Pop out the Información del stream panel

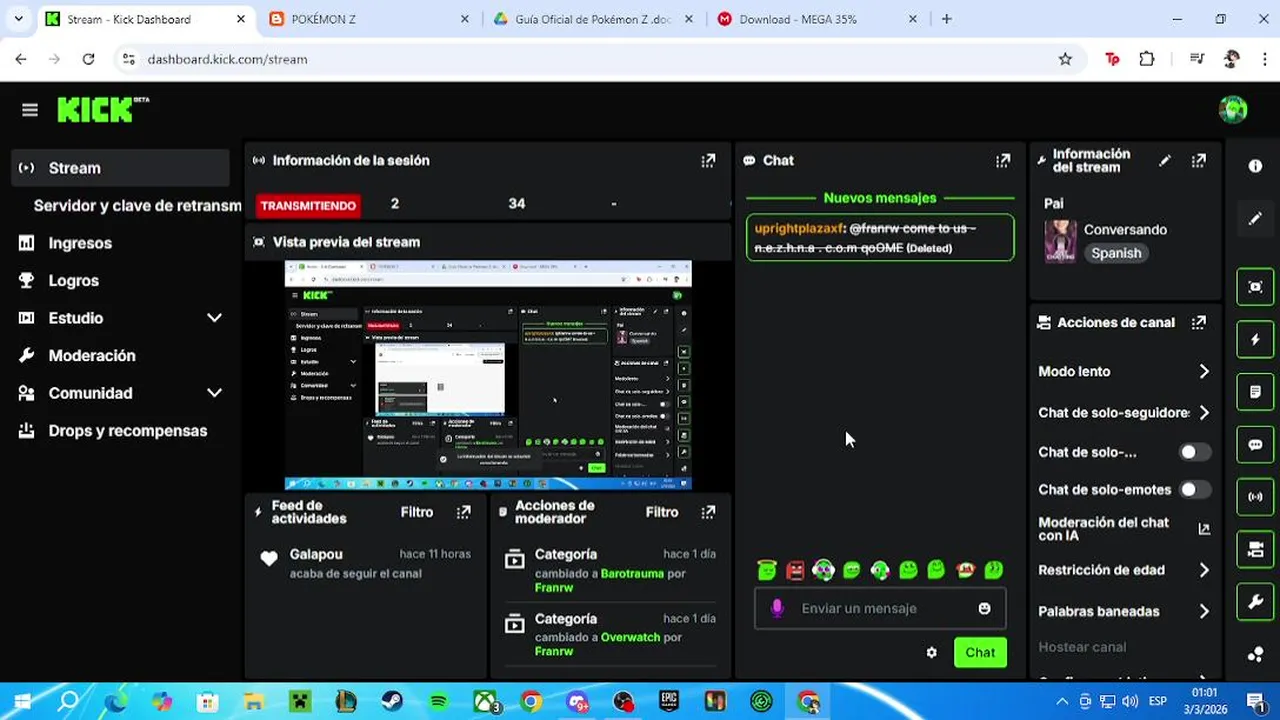point(1199,161)
